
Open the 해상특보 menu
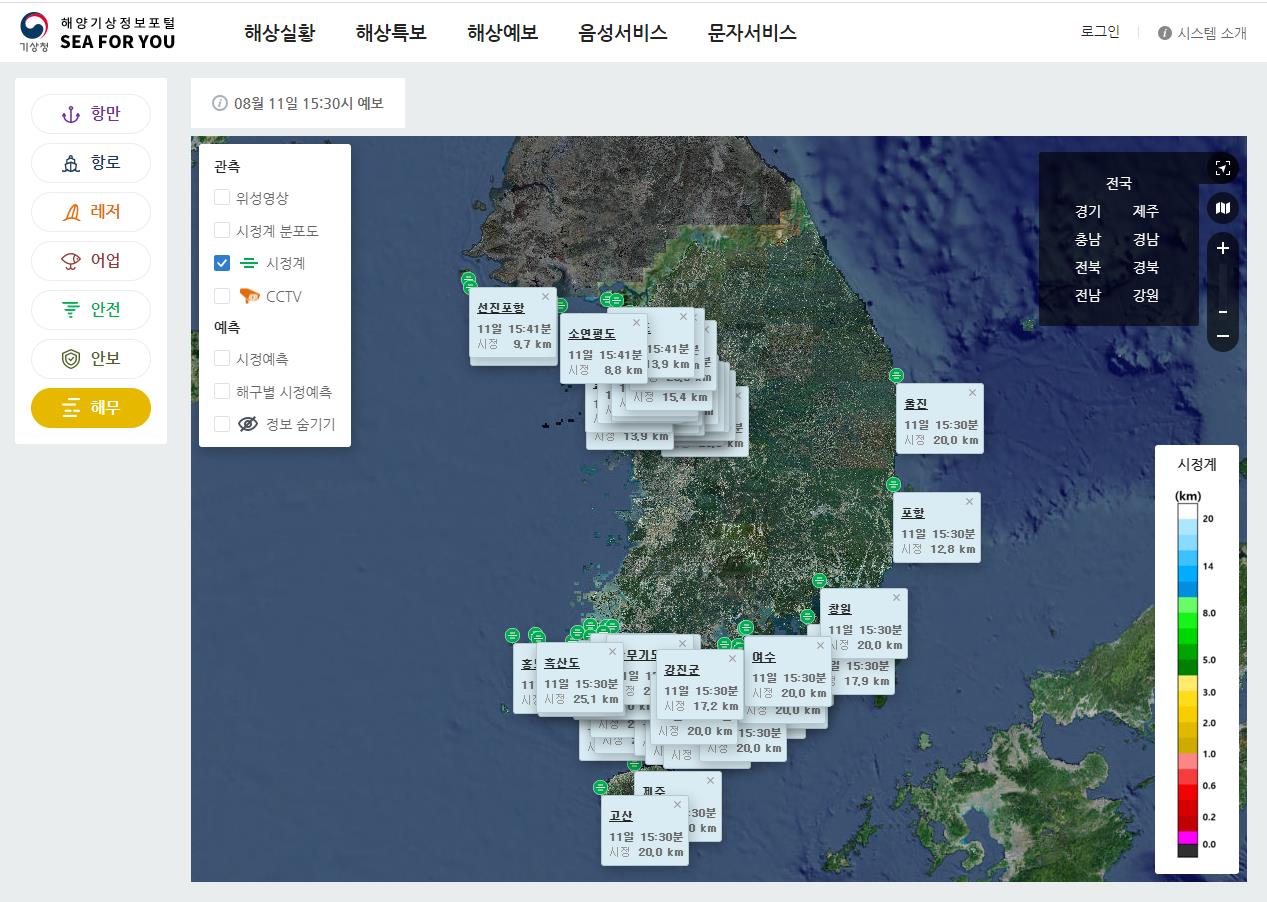(391, 32)
